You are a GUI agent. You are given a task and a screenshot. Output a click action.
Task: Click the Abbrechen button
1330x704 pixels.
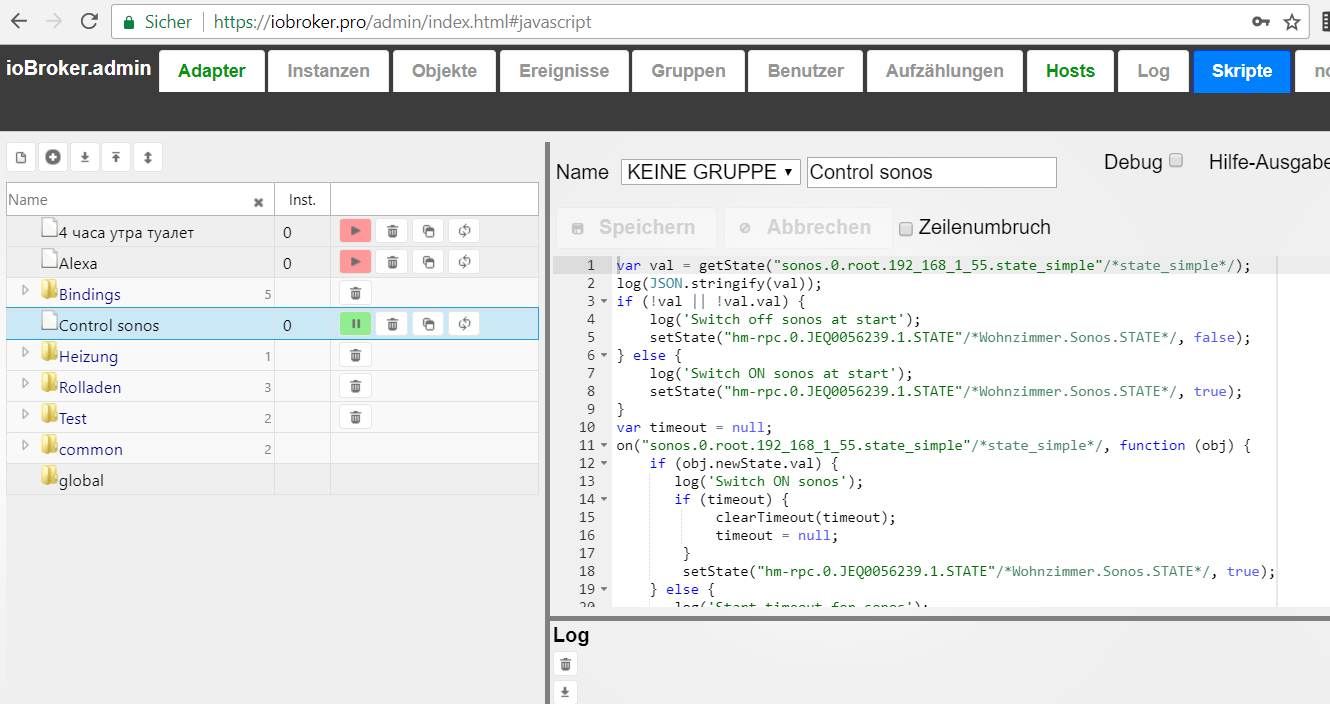[807, 228]
